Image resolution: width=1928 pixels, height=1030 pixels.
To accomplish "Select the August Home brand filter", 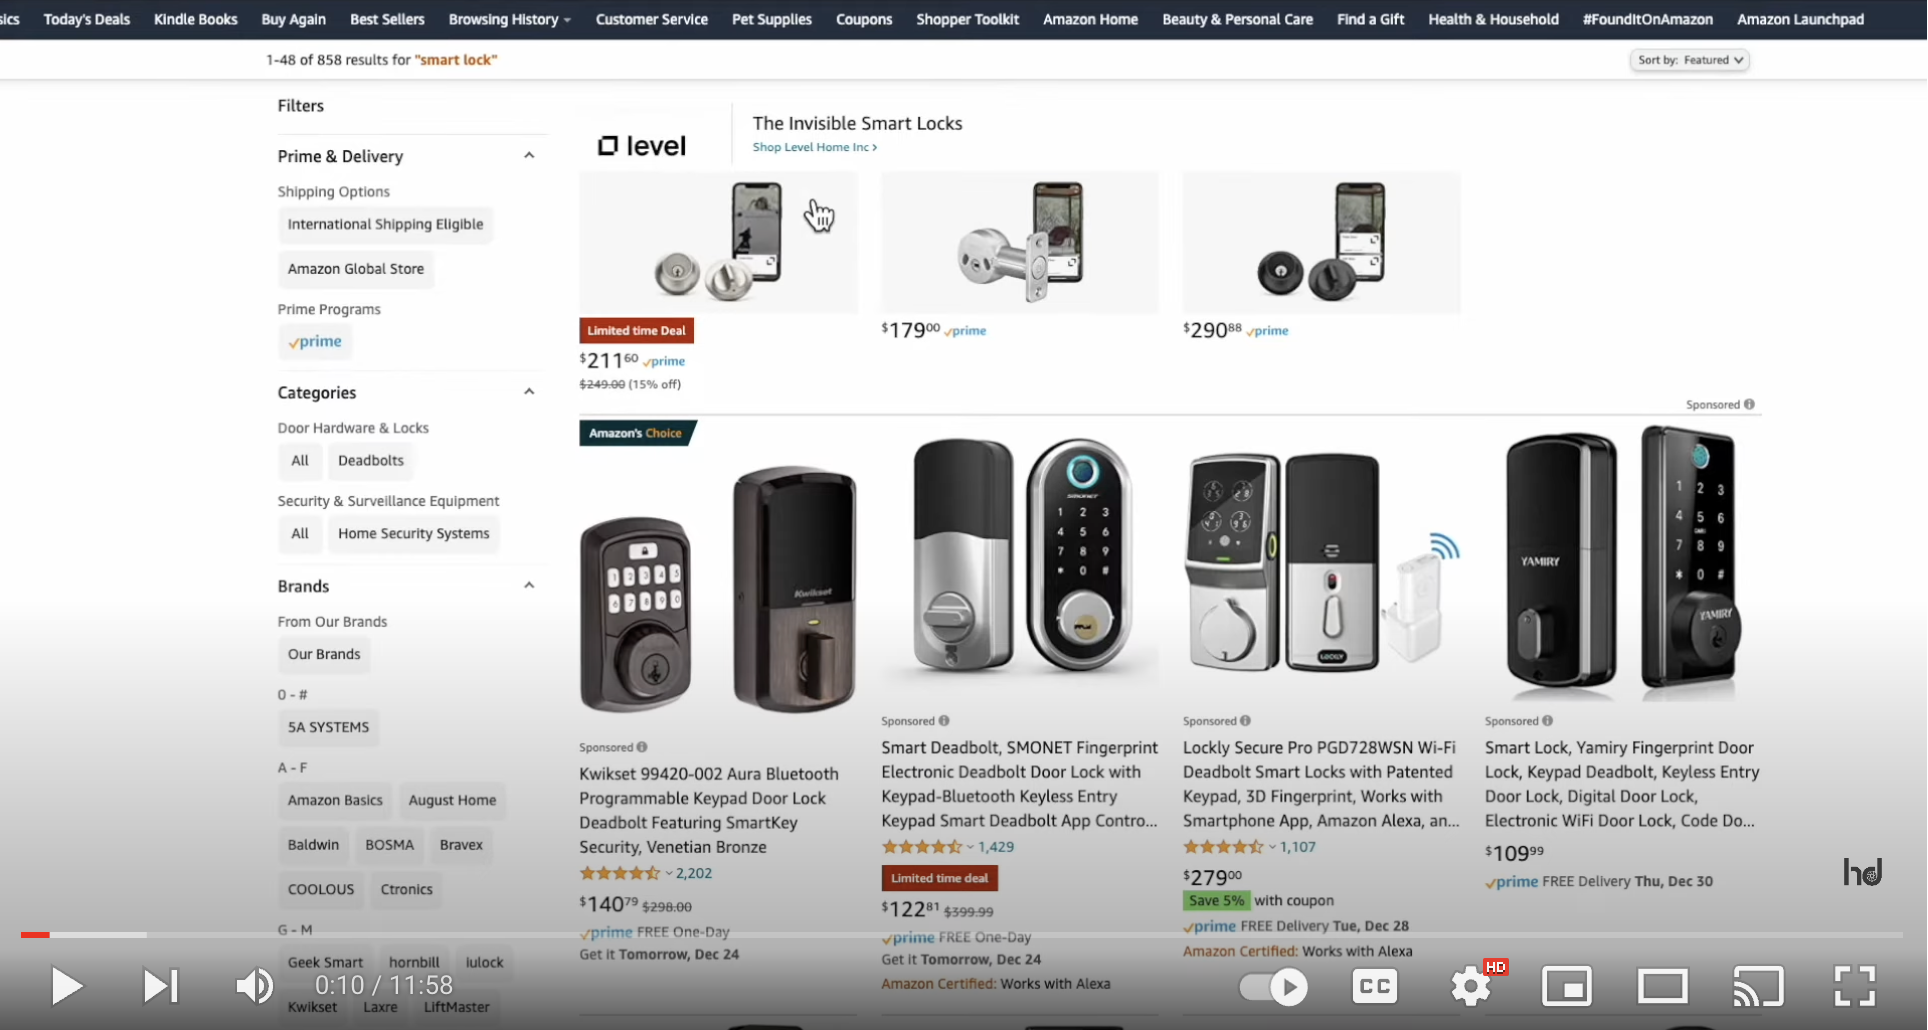I will [x=452, y=800].
